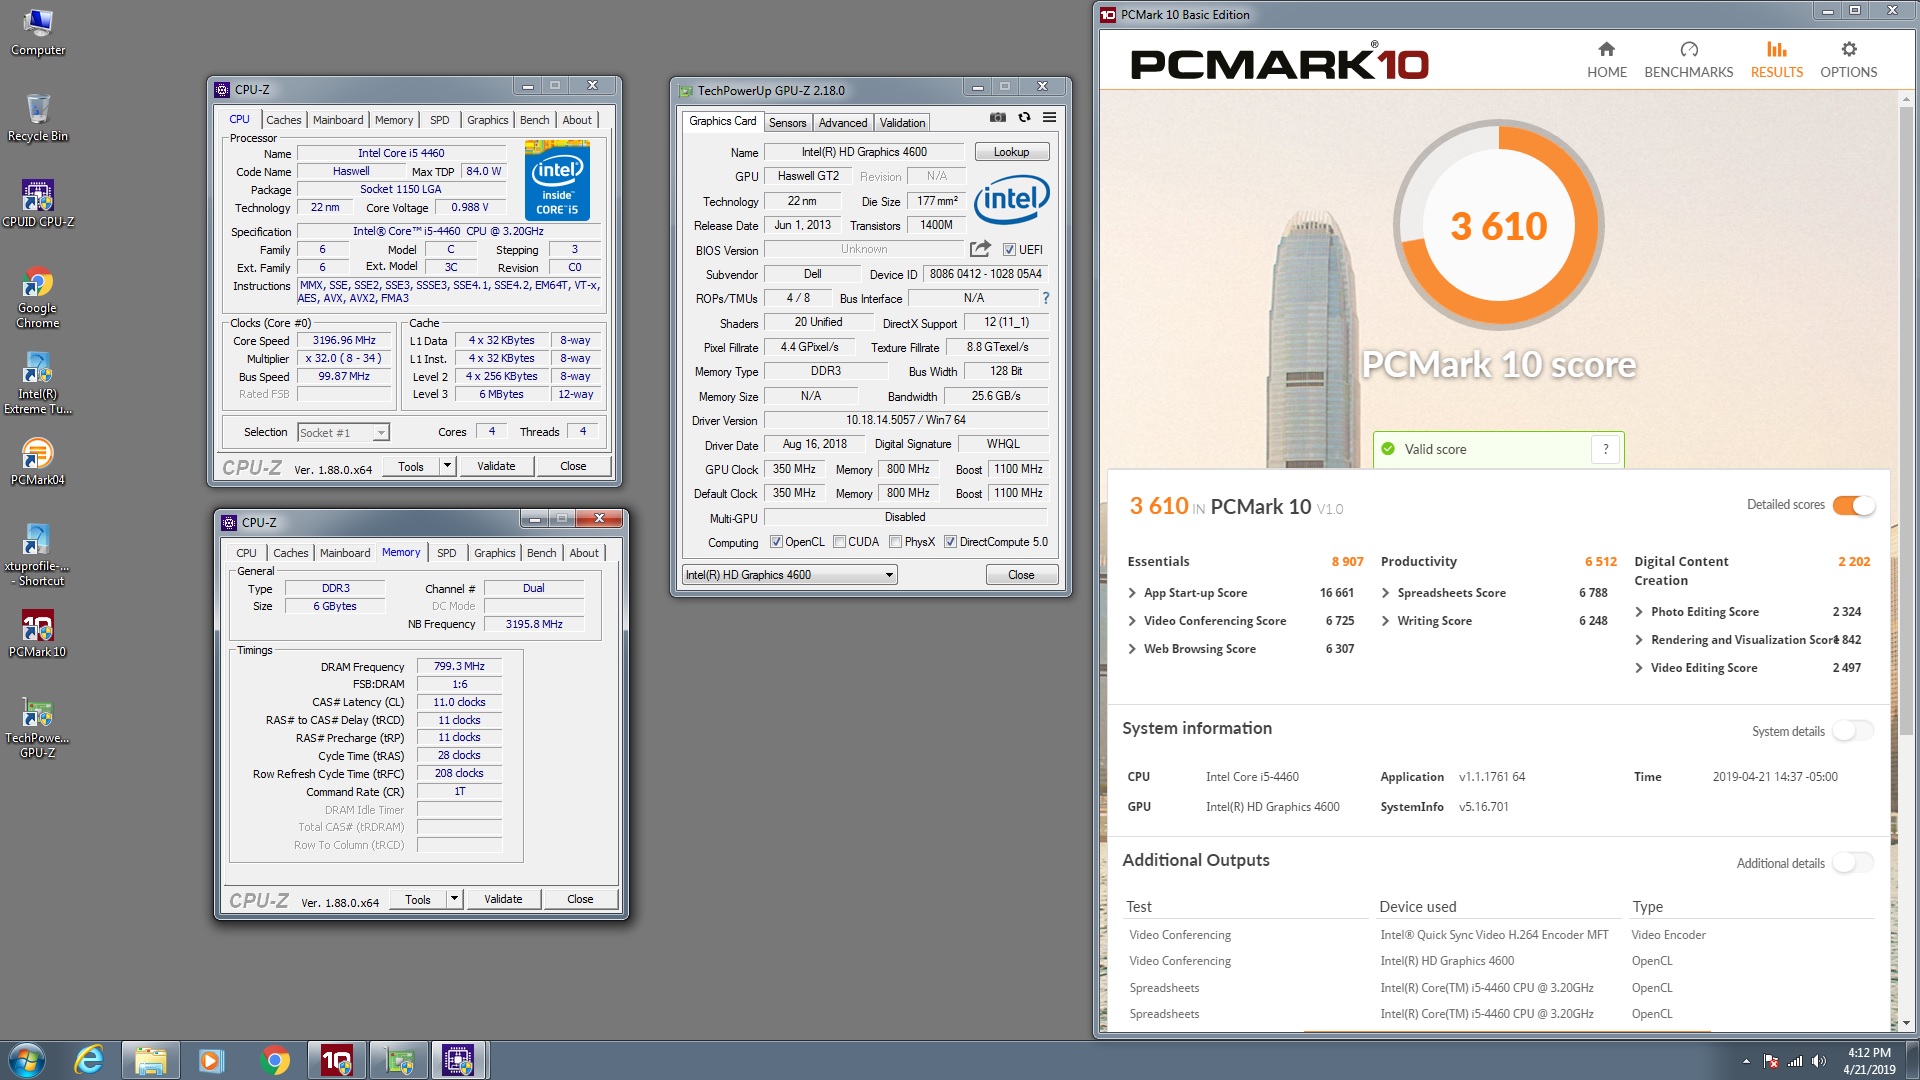Click Close in lower CPU-Z window
The width and height of the screenshot is (1920, 1080).
point(580,899)
